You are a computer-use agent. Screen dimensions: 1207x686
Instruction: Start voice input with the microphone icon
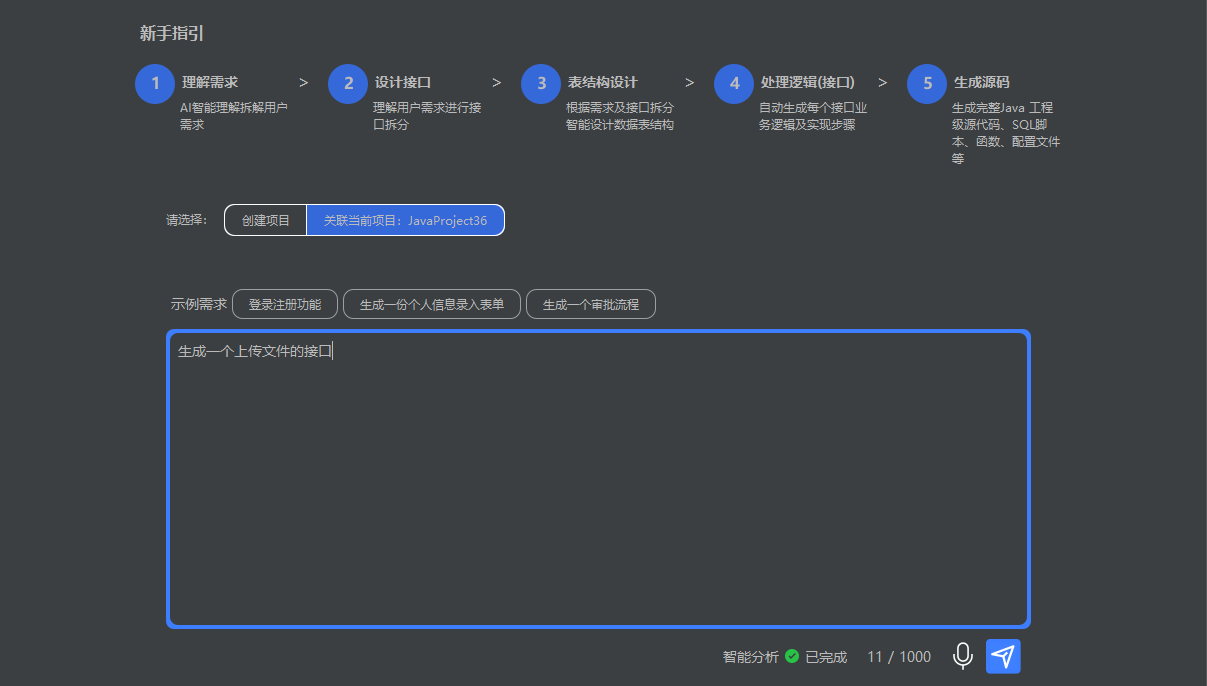tap(962, 656)
